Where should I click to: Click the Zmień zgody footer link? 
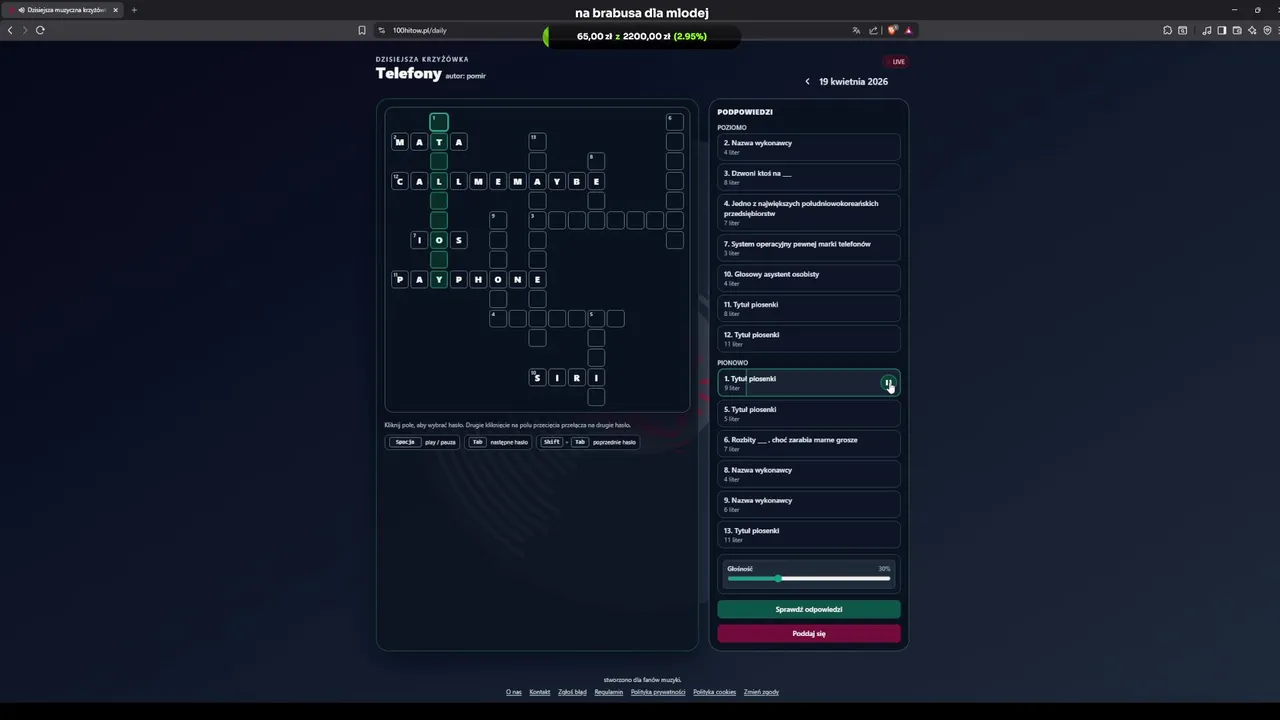tap(761, 692)
